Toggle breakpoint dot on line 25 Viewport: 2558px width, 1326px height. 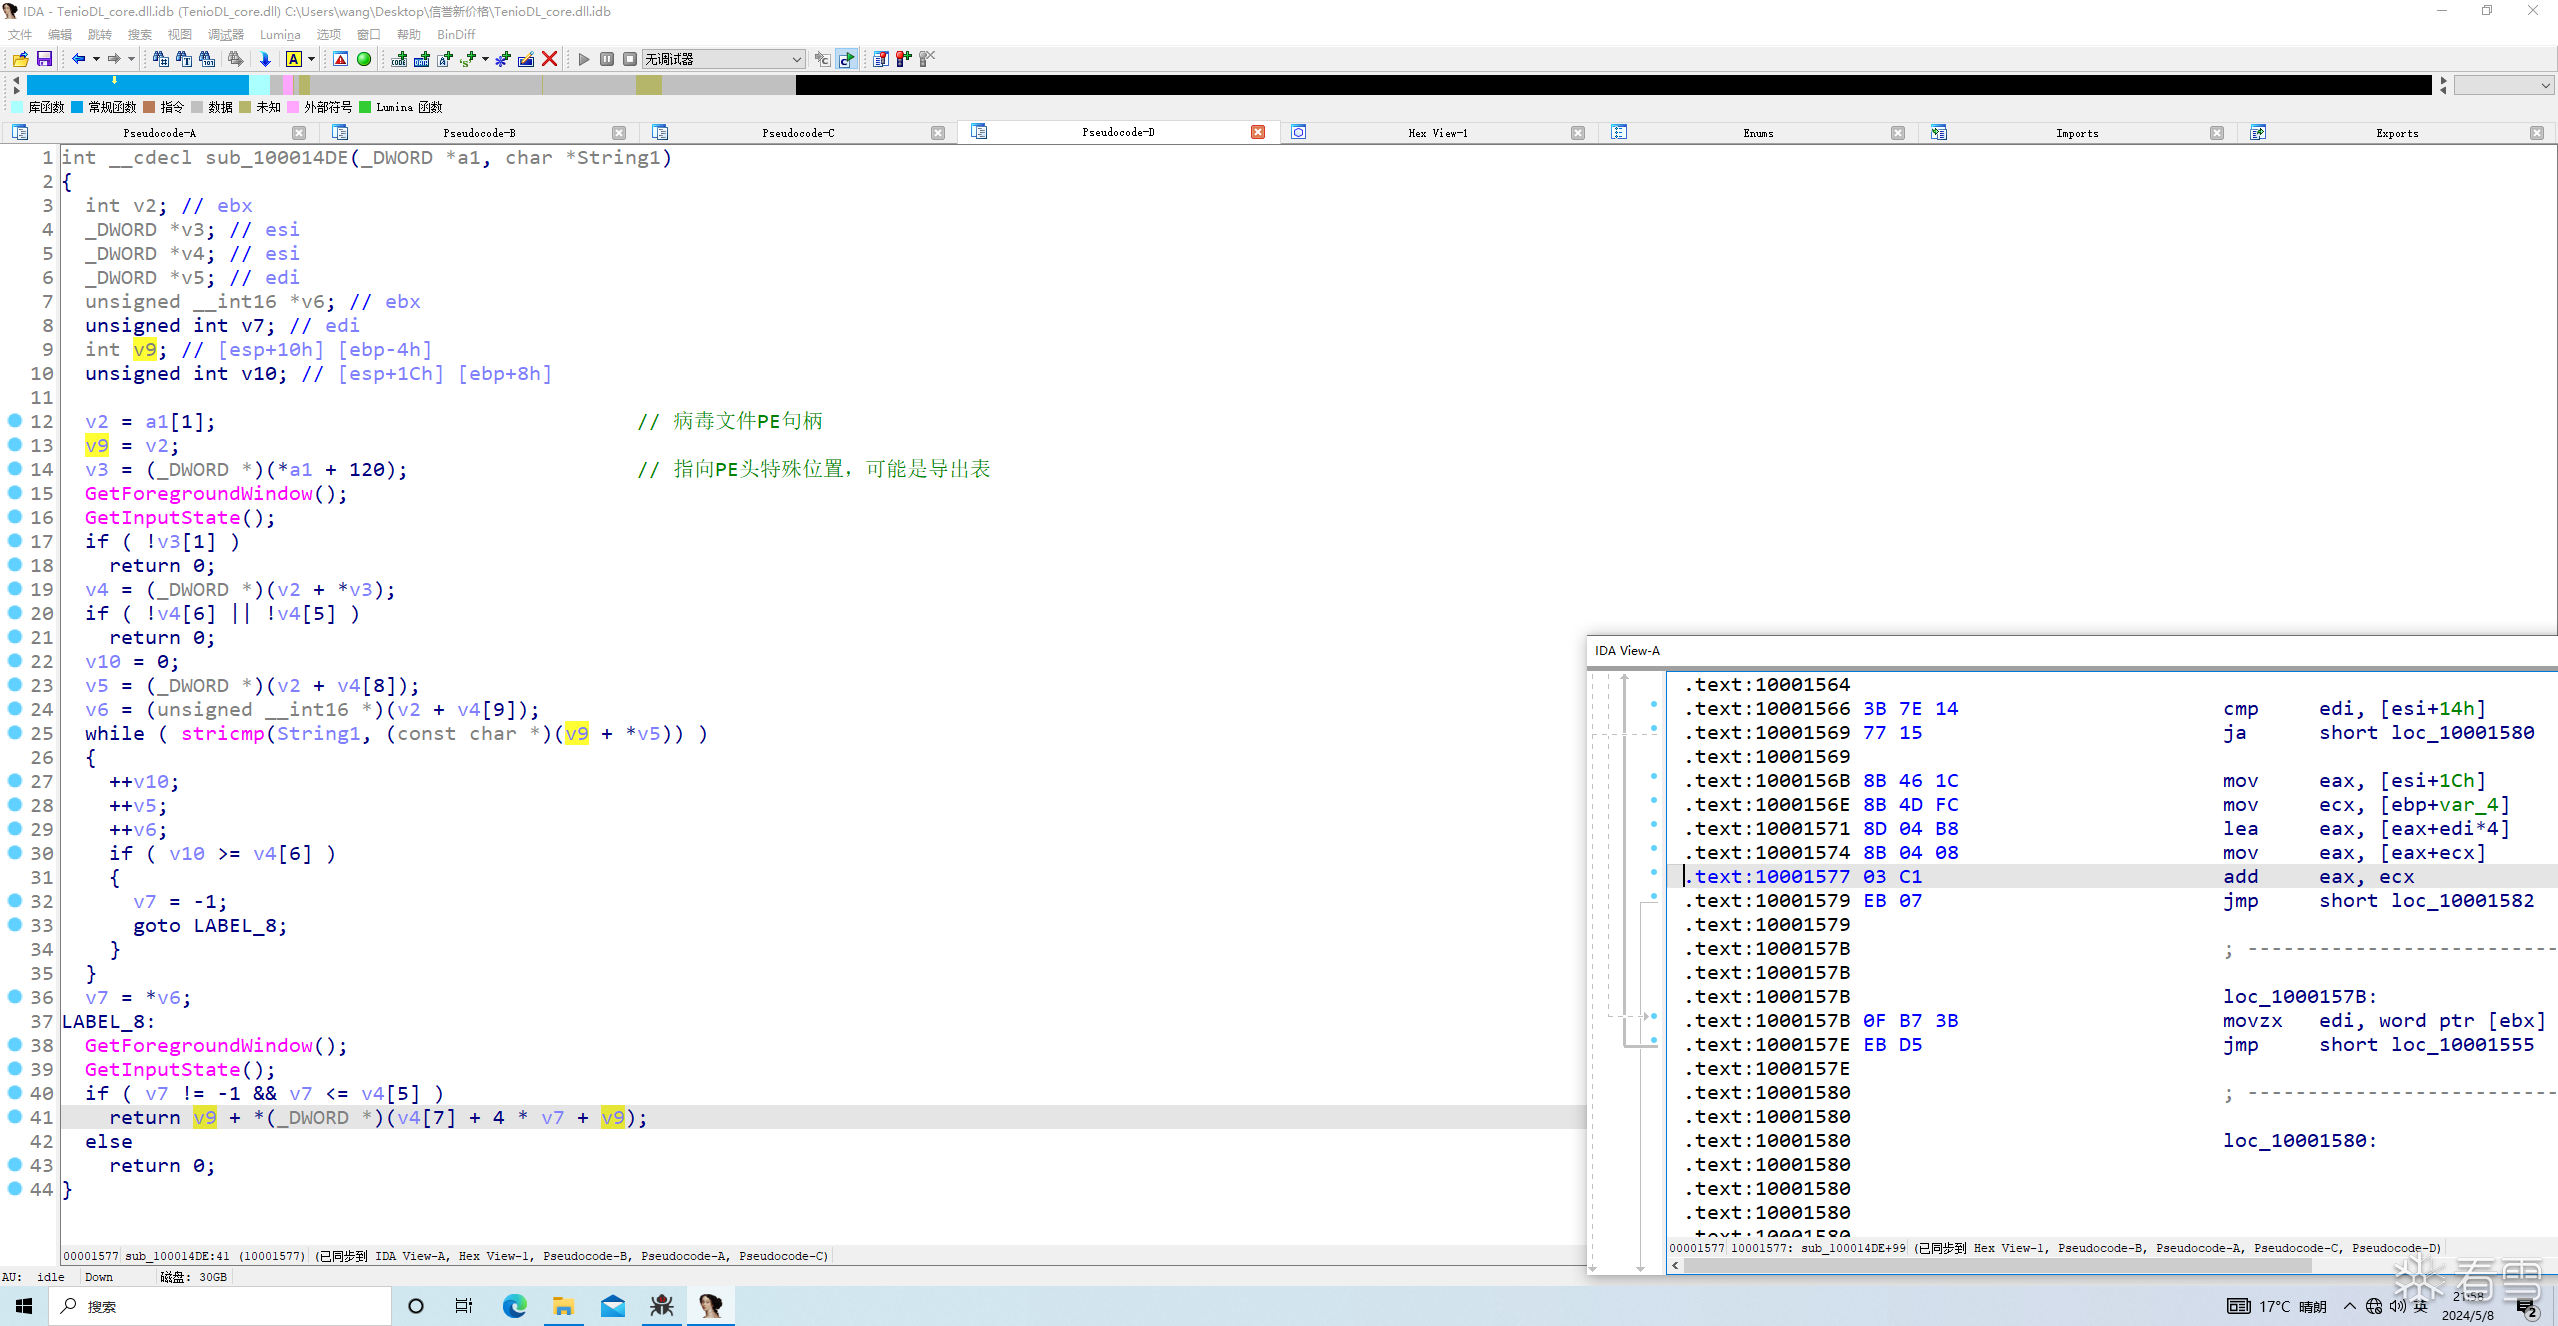(x=15, y=733)
